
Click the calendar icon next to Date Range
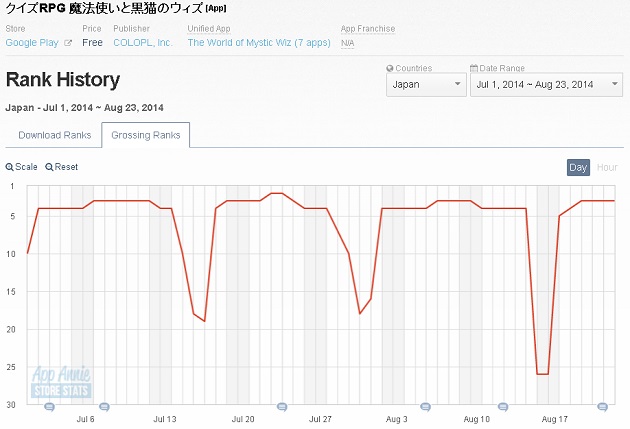pos(474,68)
